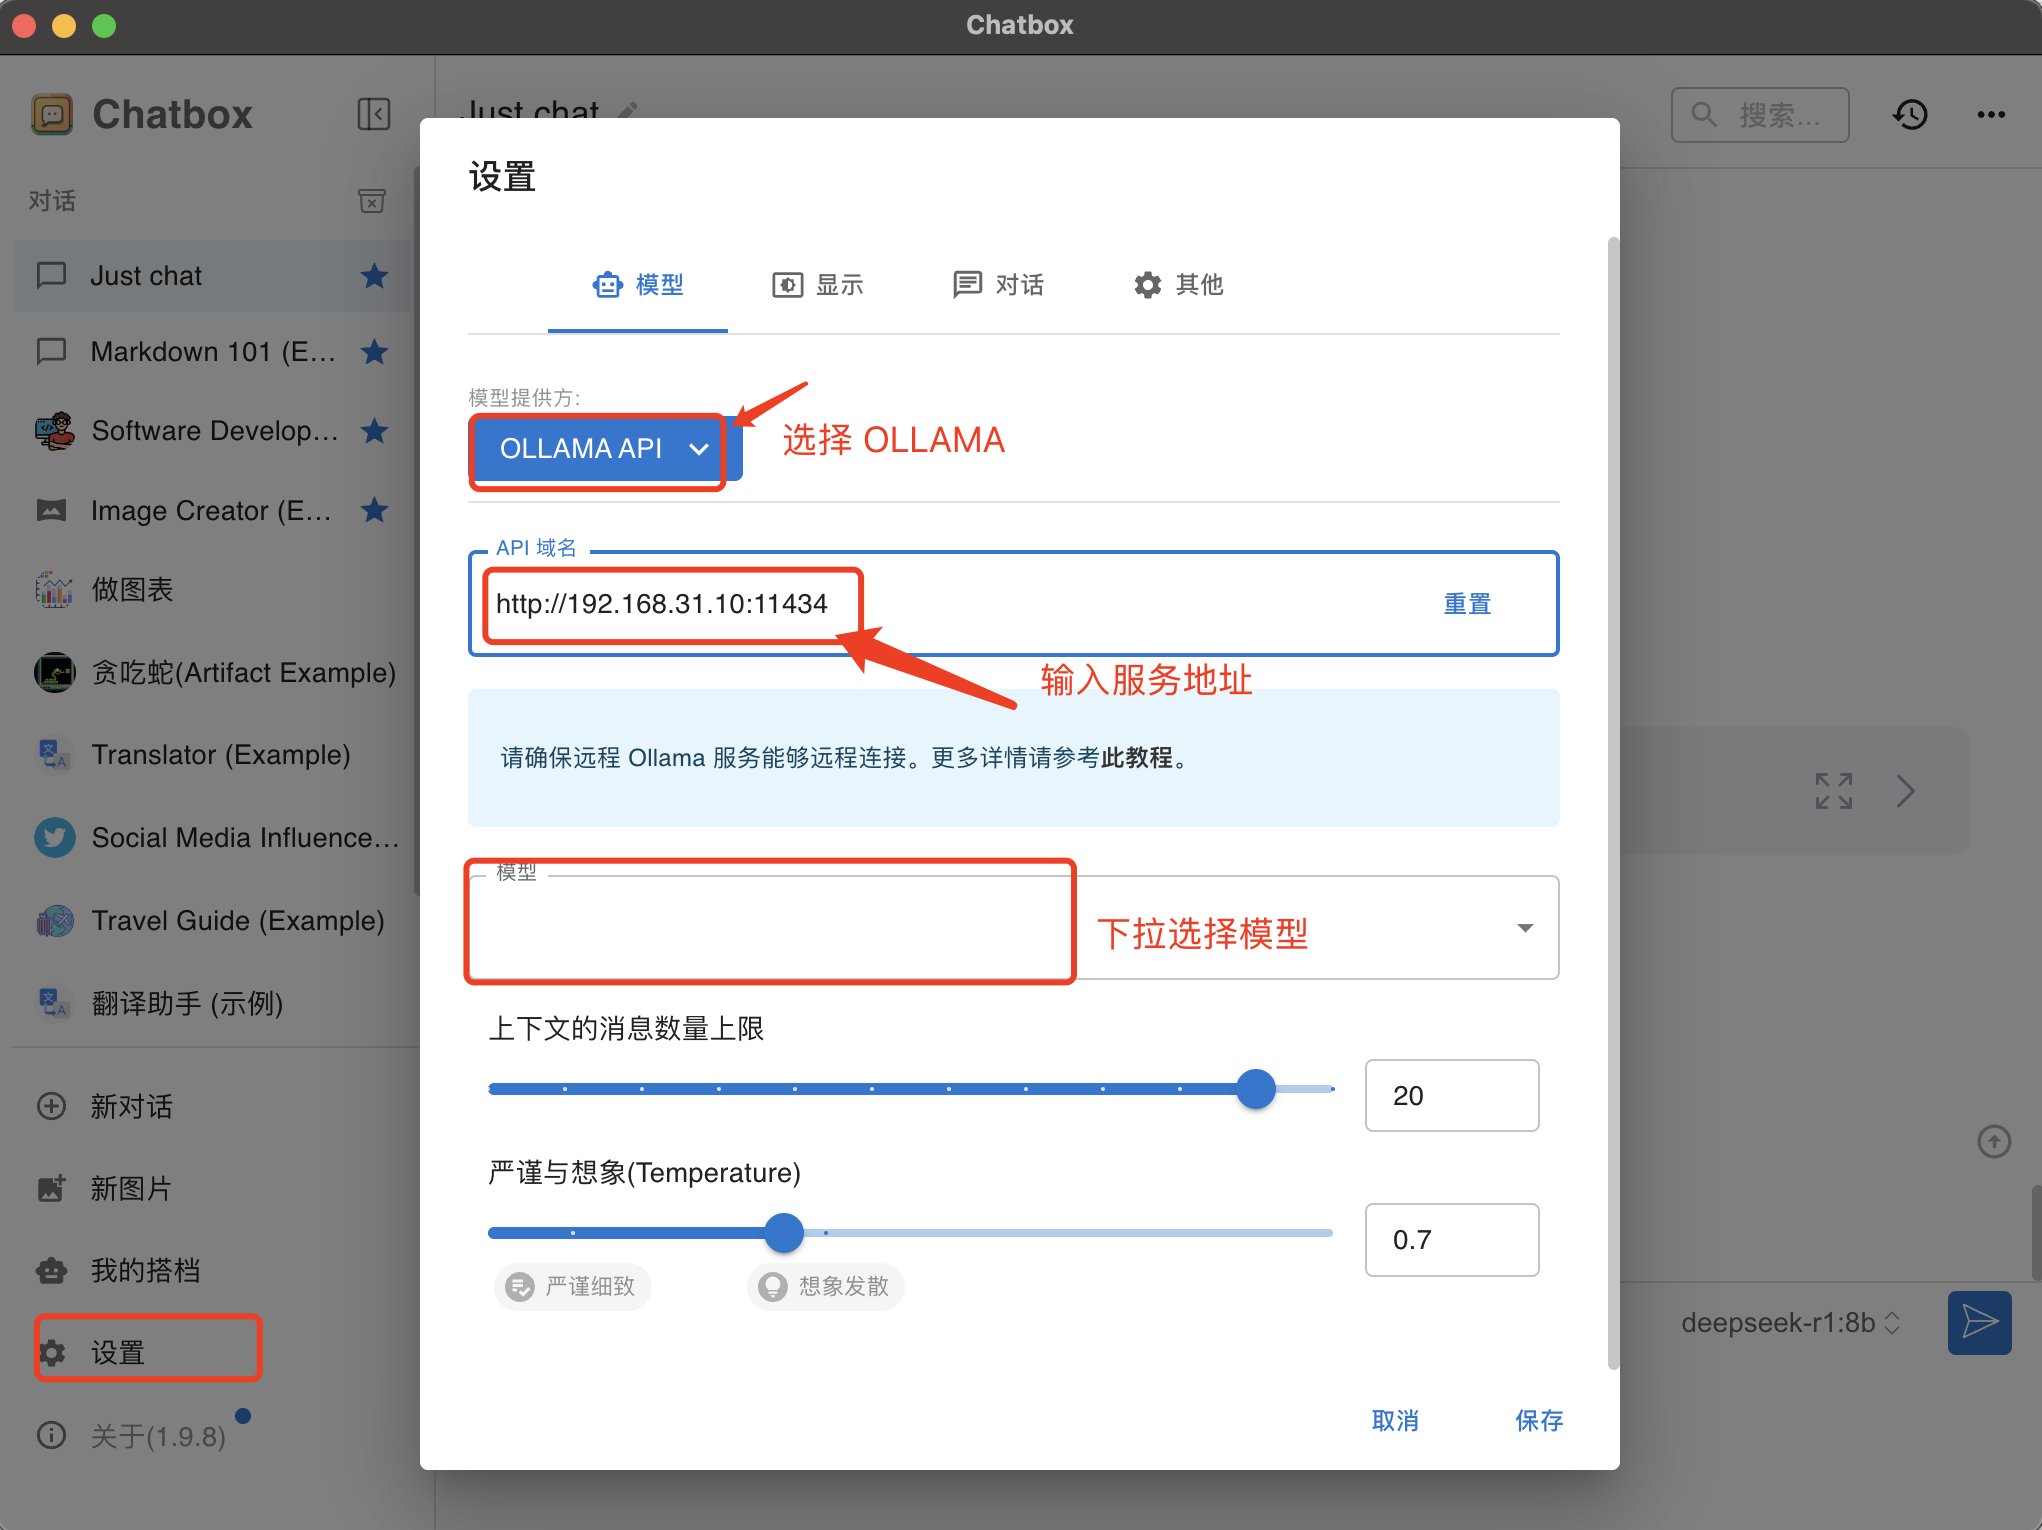Switch to the 对话 settings tab
This screenshot has width=2042, height=1530.
pyautogui.click(x=998, y=285)
